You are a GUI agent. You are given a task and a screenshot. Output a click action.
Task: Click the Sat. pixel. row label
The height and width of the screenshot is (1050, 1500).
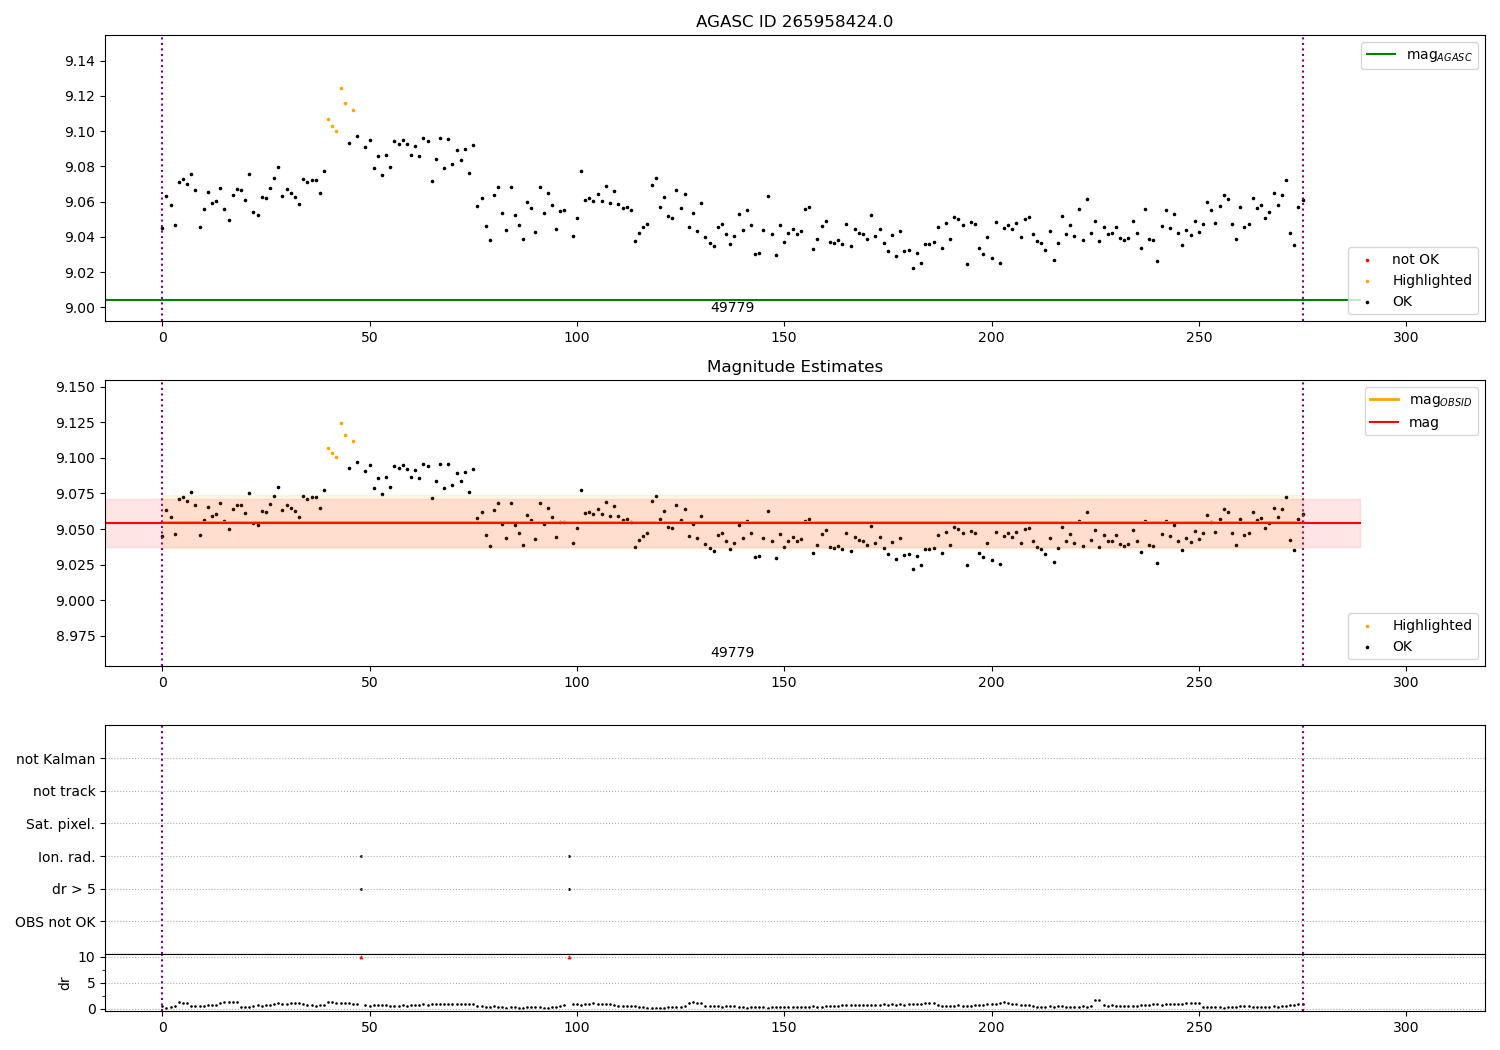[61, 825]
